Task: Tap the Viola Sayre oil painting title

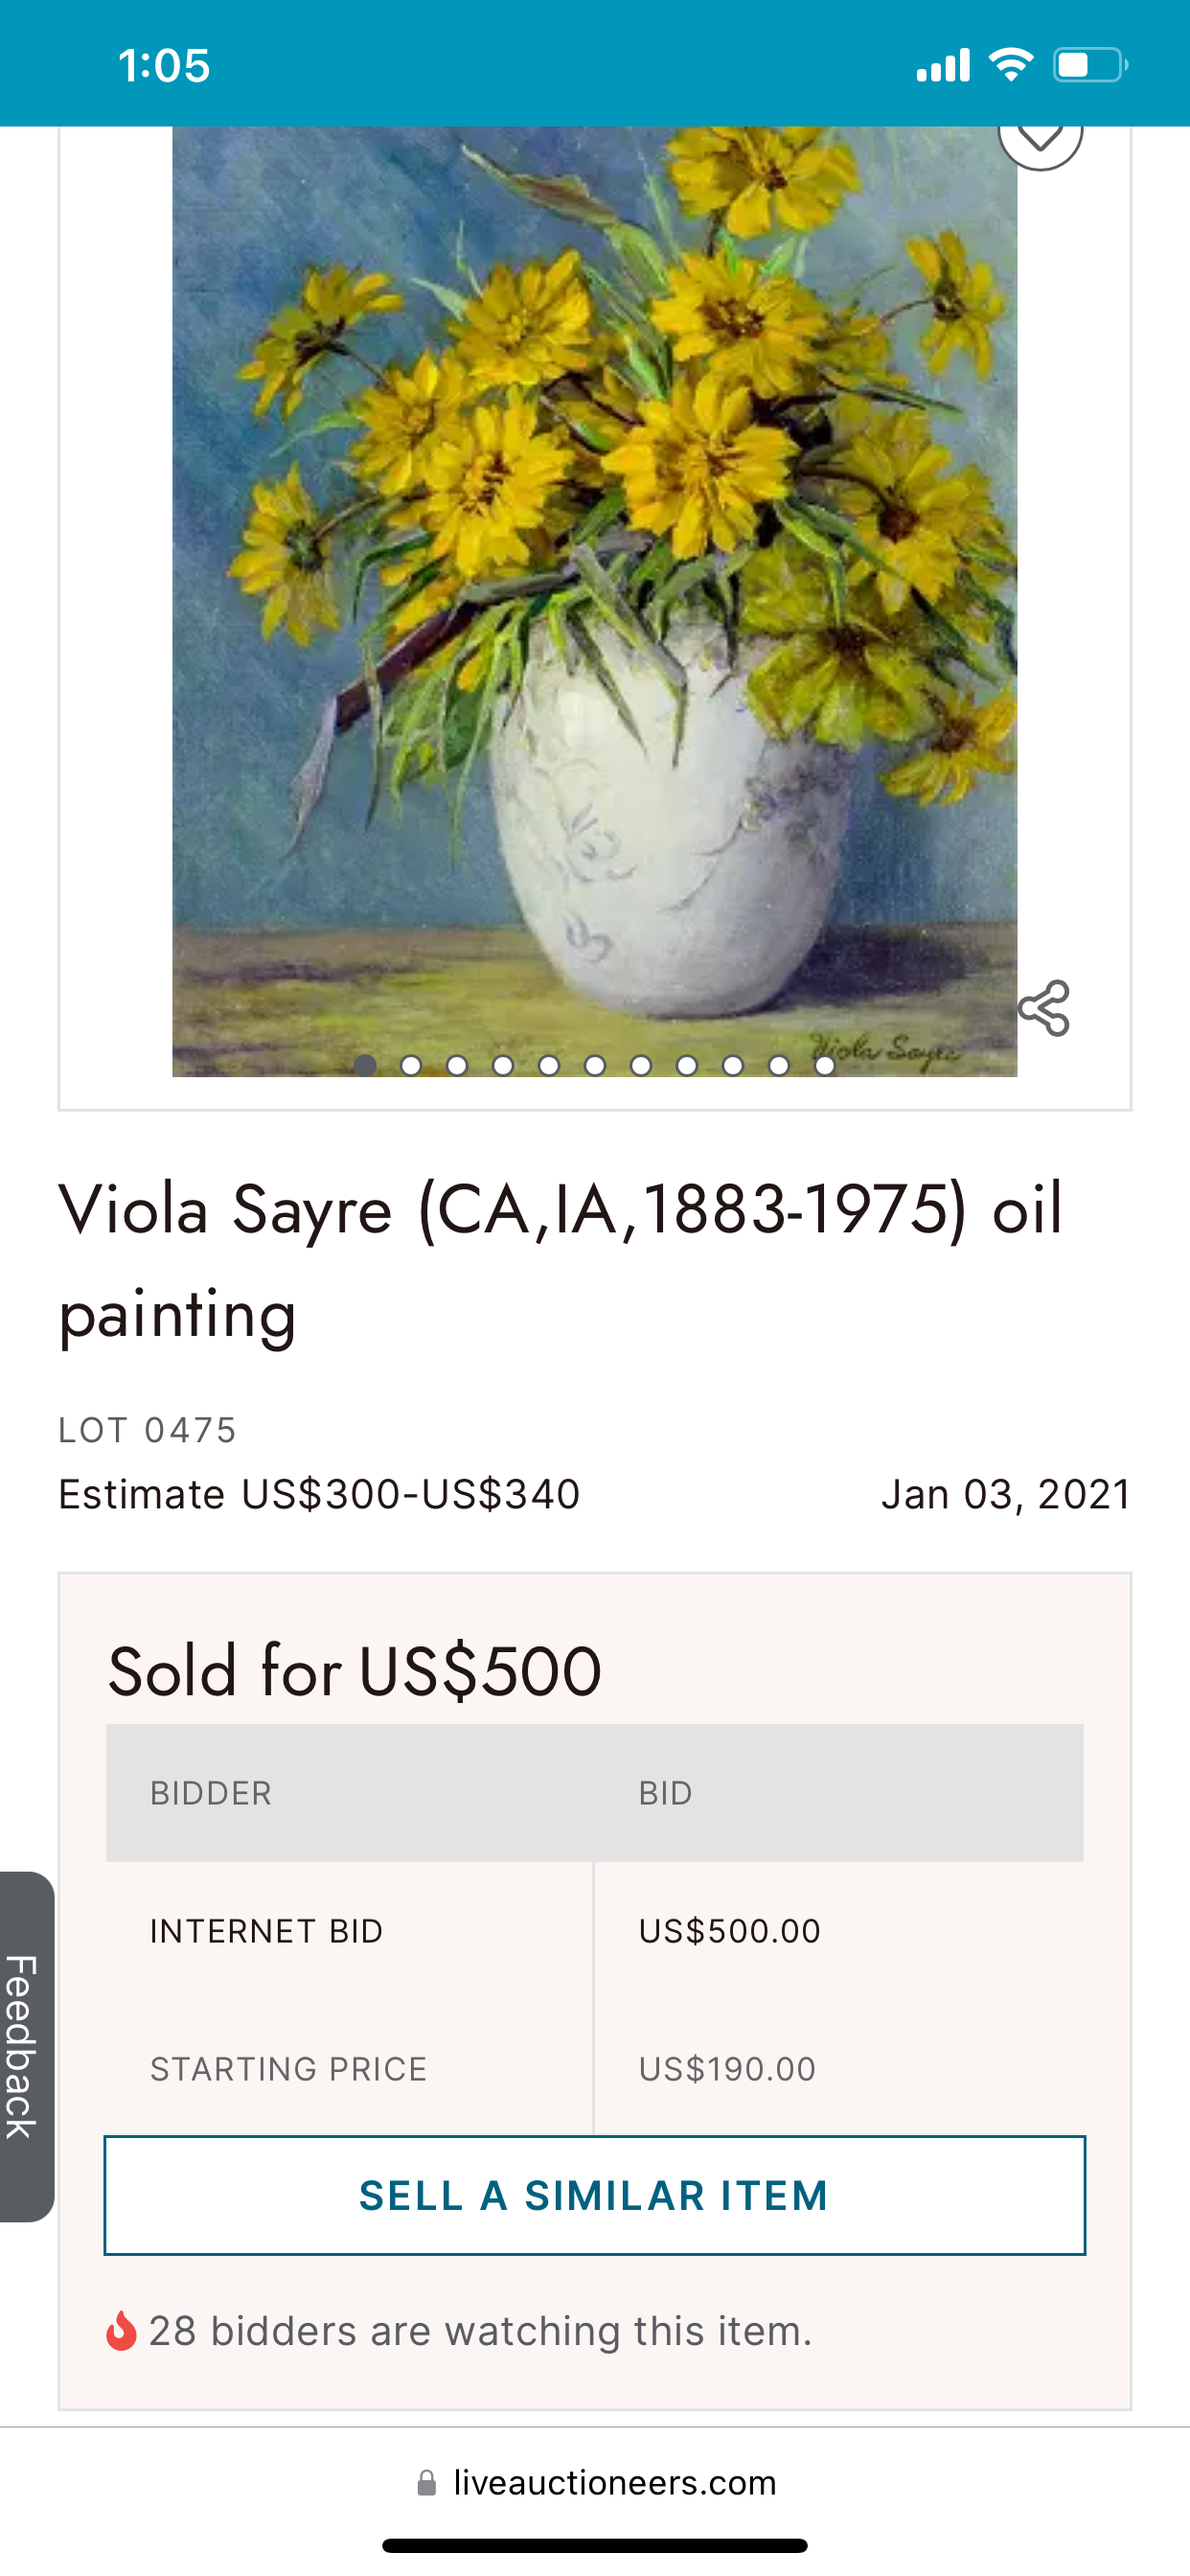Action: point(560,1260)
